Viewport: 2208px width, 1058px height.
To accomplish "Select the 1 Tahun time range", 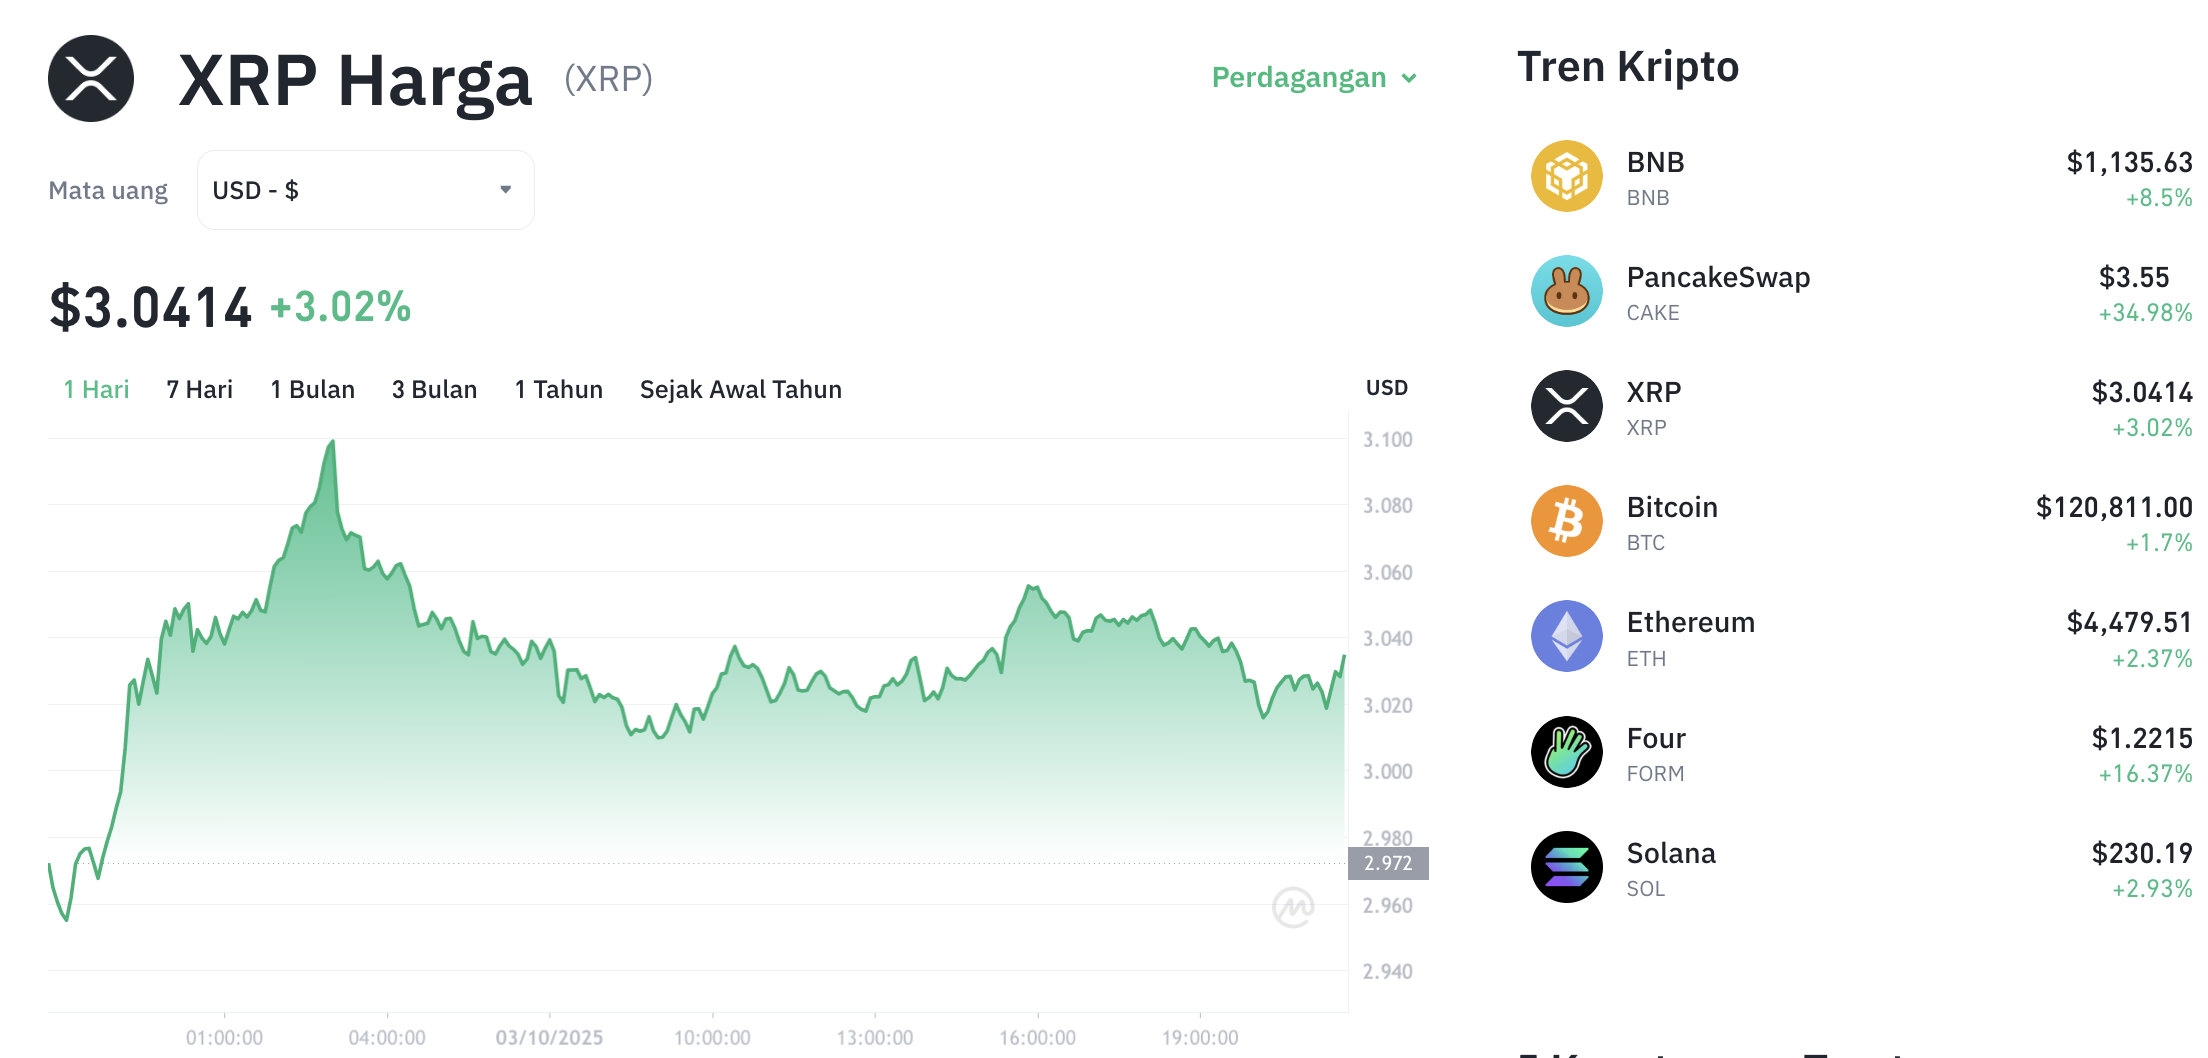I will [558, 389].
